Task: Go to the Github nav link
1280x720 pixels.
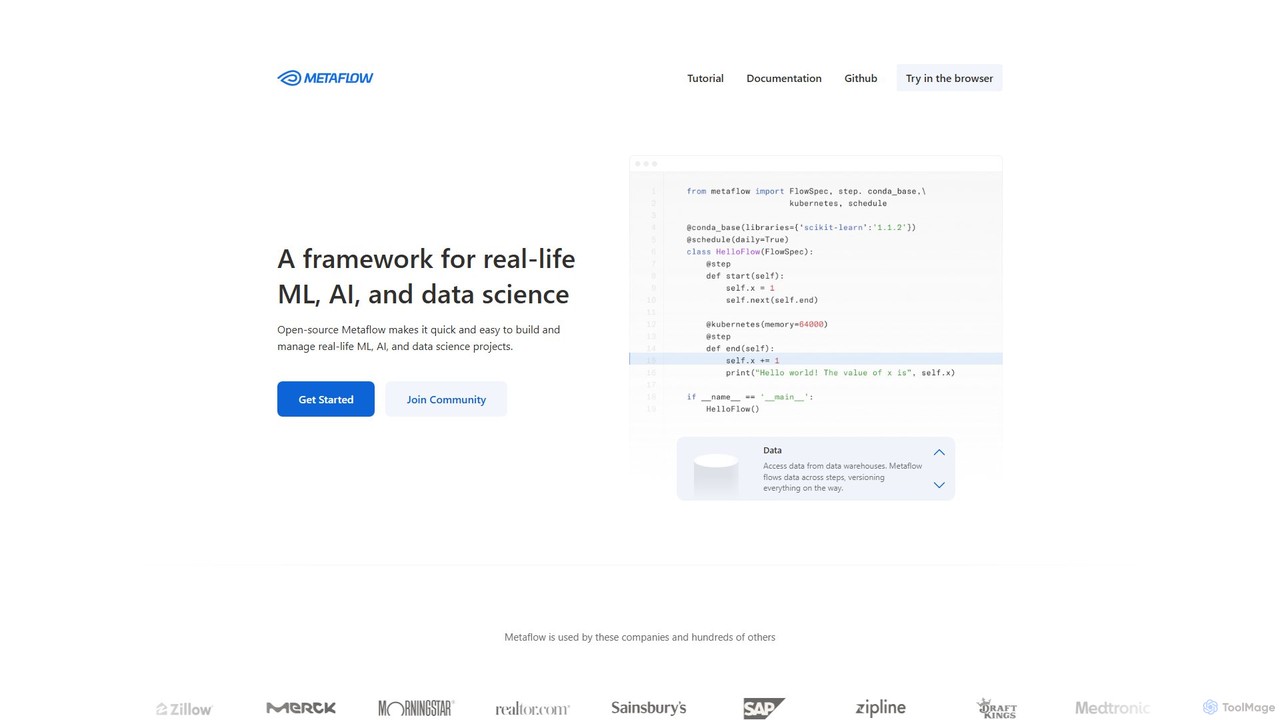Action: [860, 78]
